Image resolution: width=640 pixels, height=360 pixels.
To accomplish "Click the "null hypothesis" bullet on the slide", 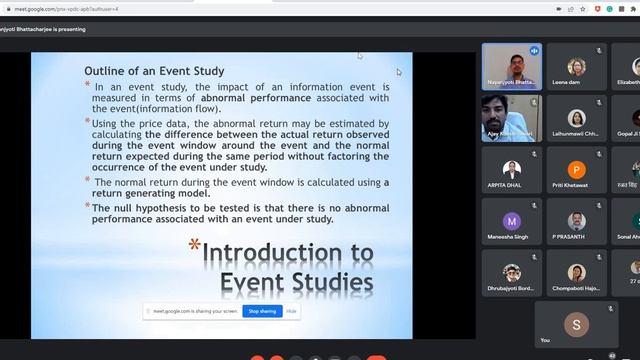I will coord(240,213).
